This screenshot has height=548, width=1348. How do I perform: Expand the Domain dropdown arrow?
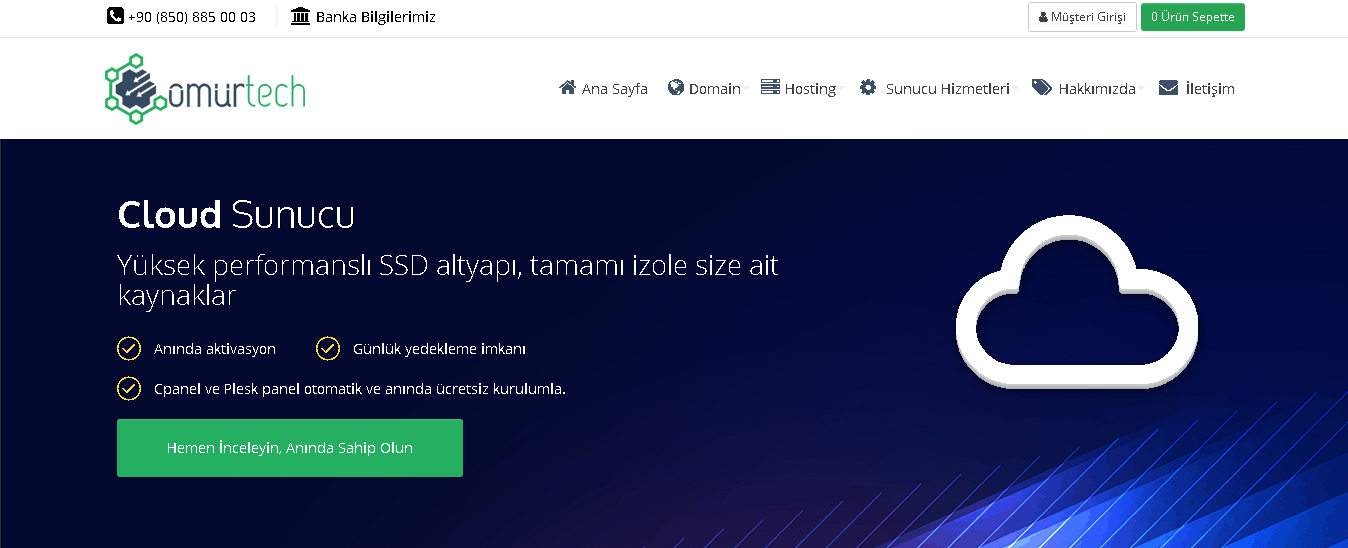click(746, 89)
